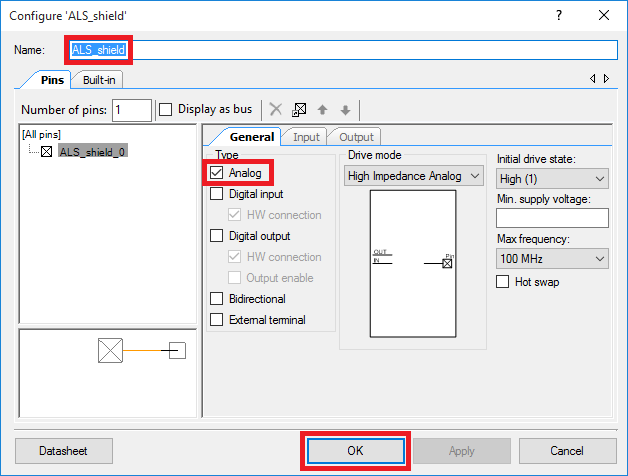628x476 pixels.
Task: Enable the Hot swap checkbox
Action: (503, 282)
